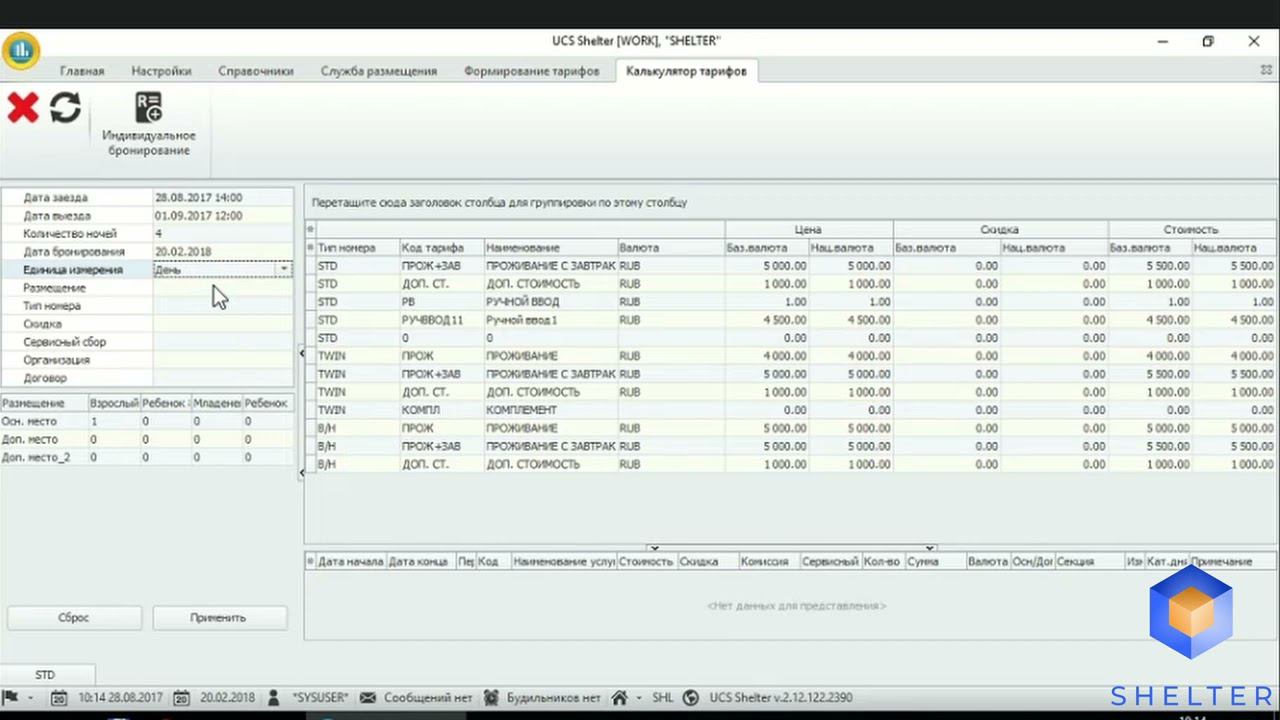Screen dimensions: 1280x720
Task: Click the Сброс button
Action: point(74,618)
